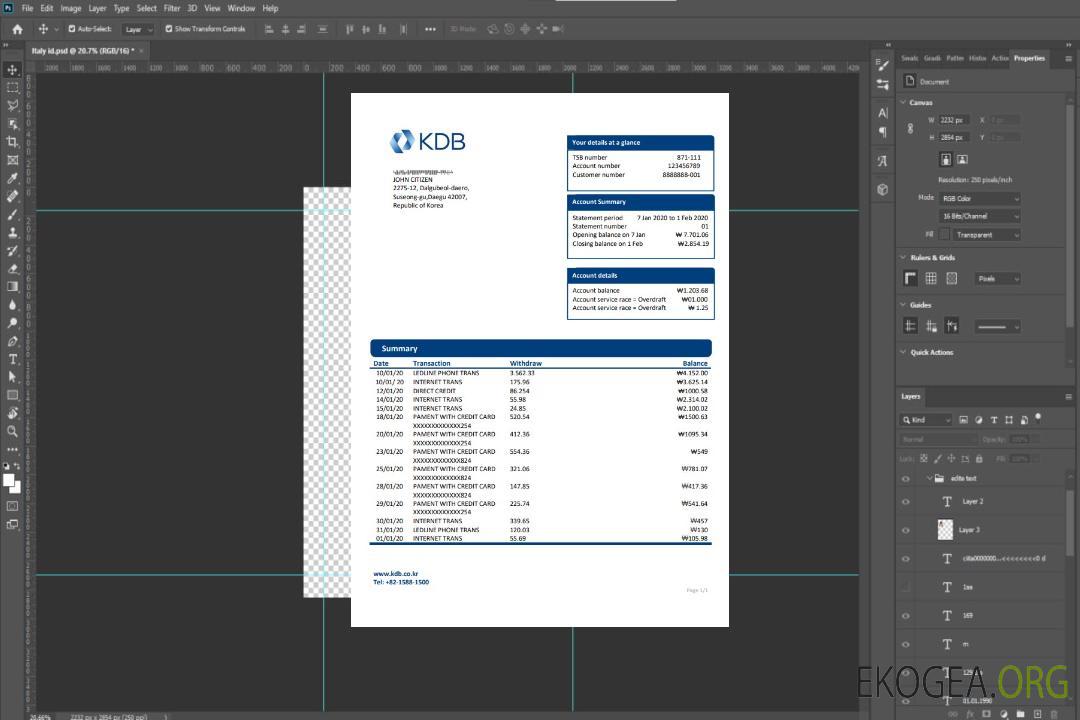Open the Glyphs panel icon
The width and height of the screenshot is (1080, 720).
pyautogui.click(x=883, y=161)
